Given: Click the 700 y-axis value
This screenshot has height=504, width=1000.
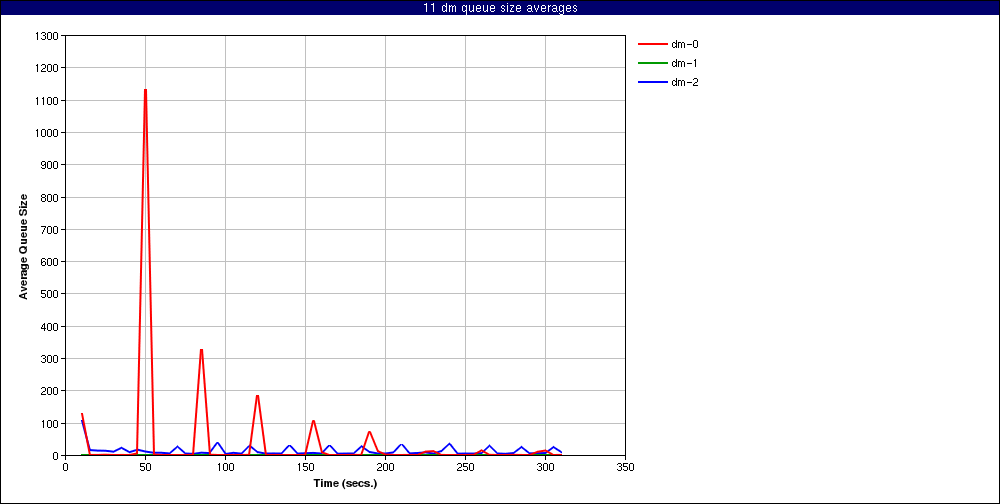Looking at the screenshot, I should point(50,229).
